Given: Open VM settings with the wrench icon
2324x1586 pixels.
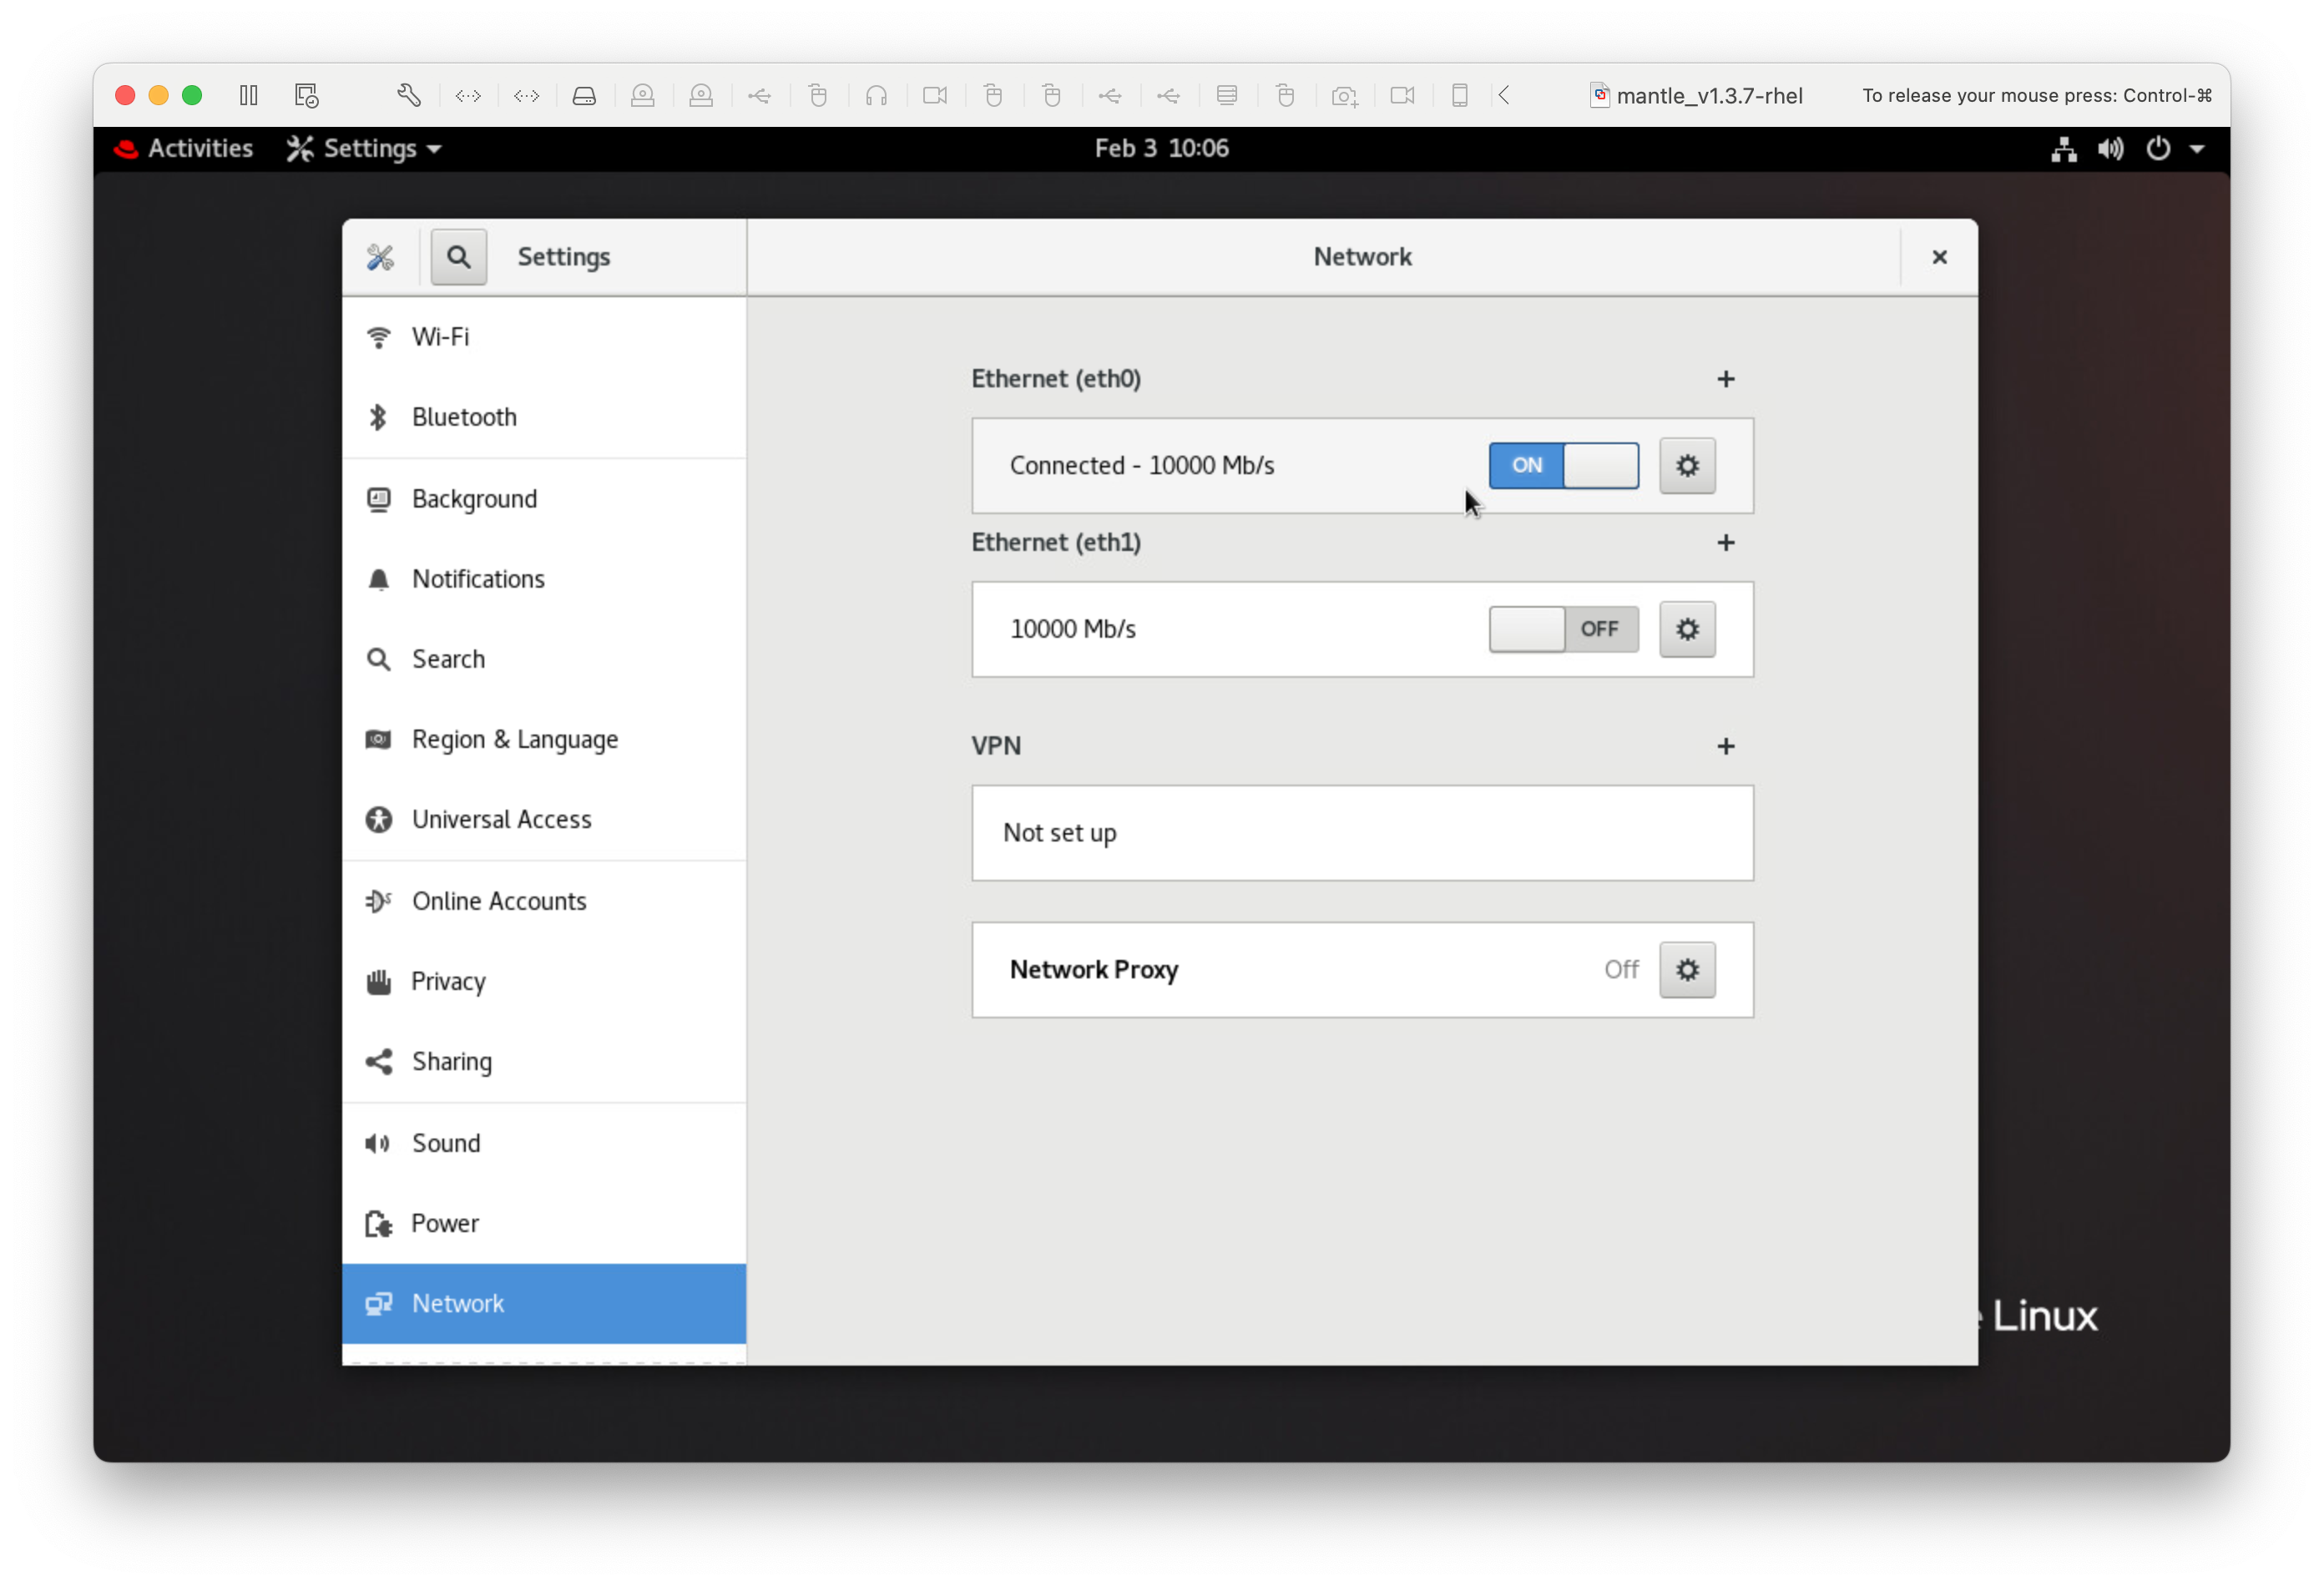Looking at the screenshot, I should pyautogui.click(x=409, y=95).
